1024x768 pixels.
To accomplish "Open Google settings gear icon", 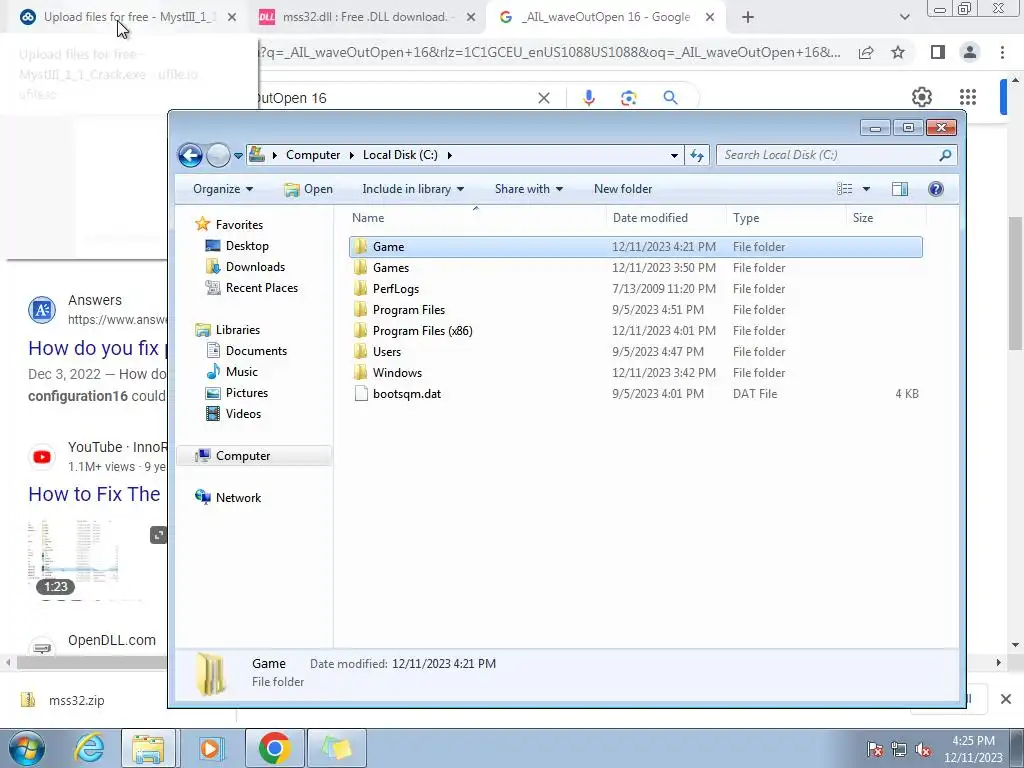I will [921, 97].
